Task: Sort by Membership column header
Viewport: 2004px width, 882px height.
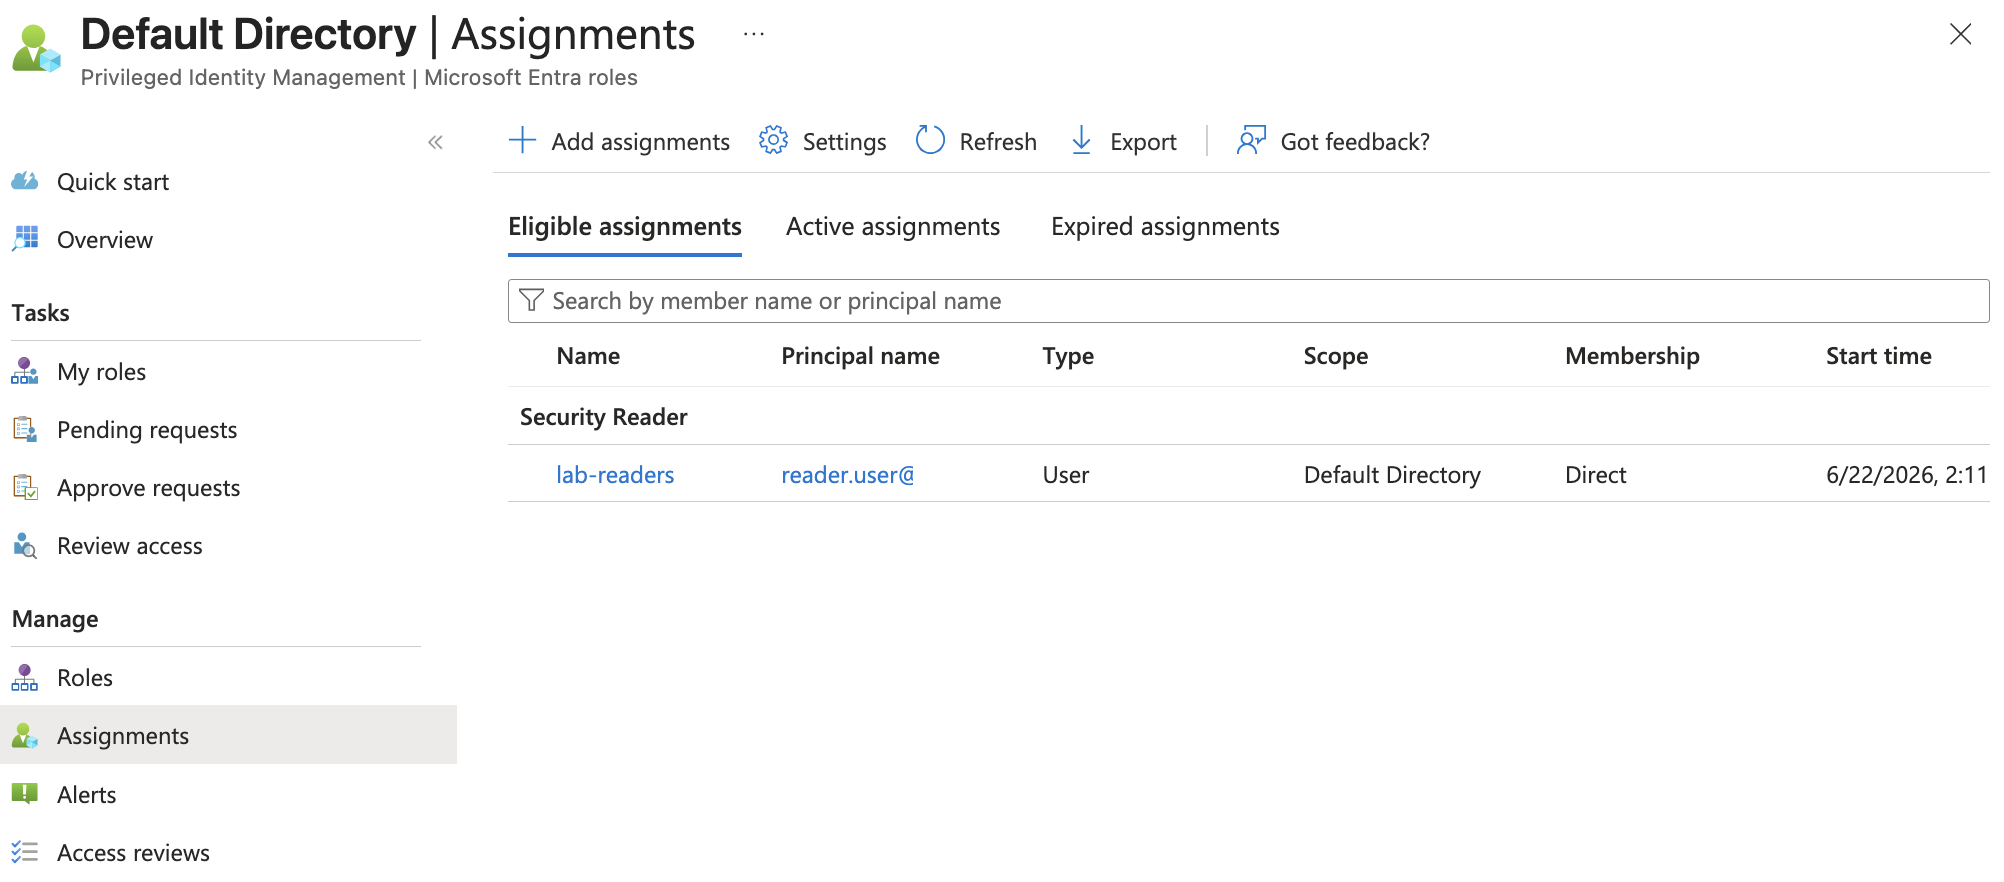Action: [x=1632, y=356]
